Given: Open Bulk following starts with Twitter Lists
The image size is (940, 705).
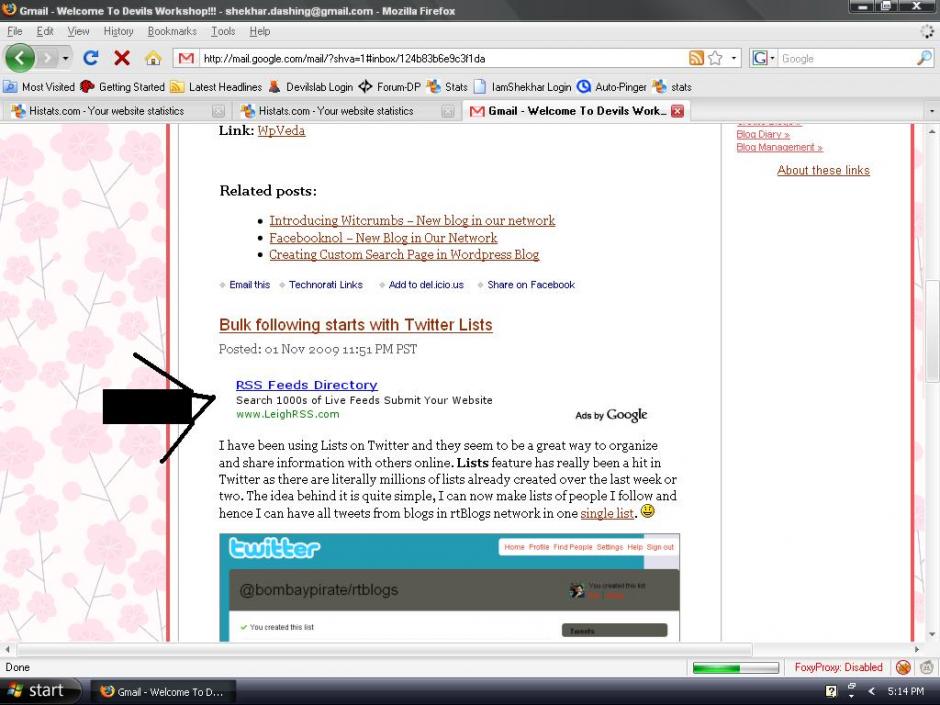Looking at the screenshot, I should 355,325.
